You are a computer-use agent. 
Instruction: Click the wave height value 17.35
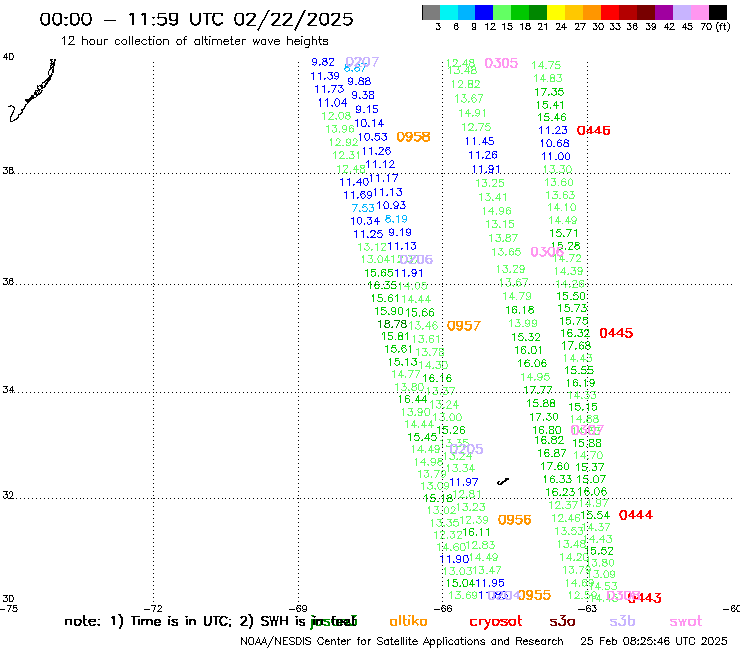[x=549, y=92]
